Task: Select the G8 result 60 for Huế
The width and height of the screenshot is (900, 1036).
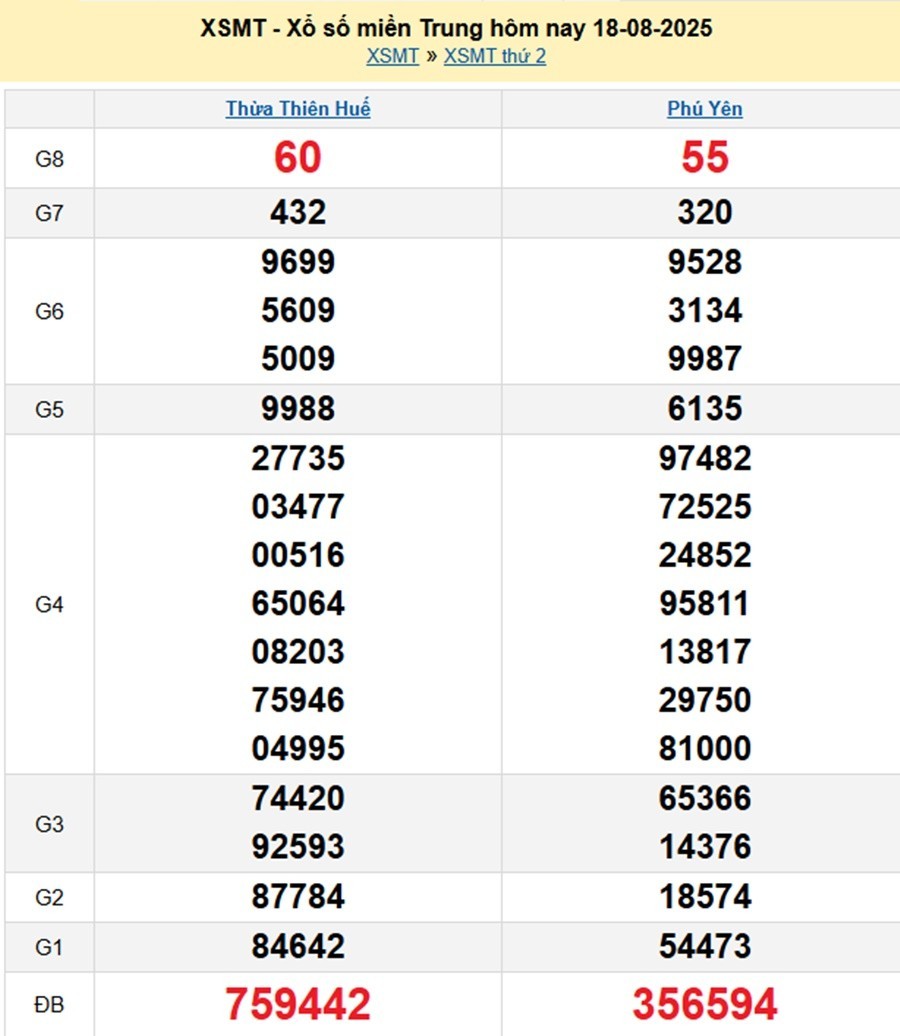Action: (298, 158)
